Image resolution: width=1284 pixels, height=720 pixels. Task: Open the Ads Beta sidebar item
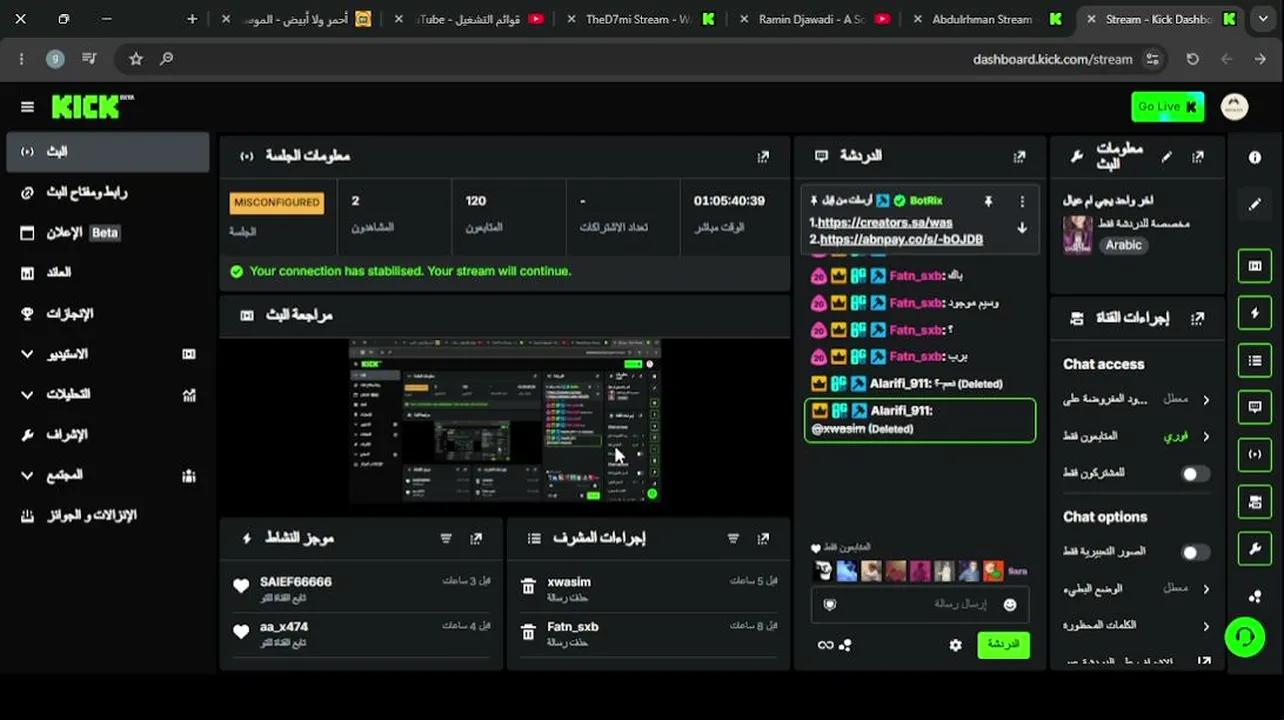point(107,233)
